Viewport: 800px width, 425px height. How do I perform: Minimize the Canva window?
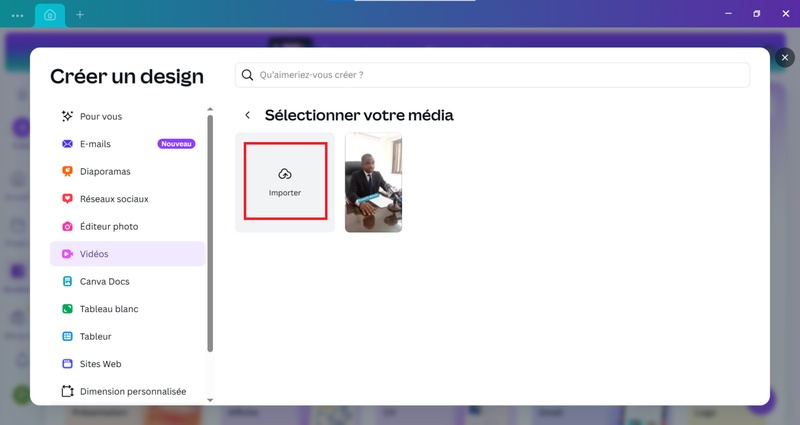coord(729,14)
